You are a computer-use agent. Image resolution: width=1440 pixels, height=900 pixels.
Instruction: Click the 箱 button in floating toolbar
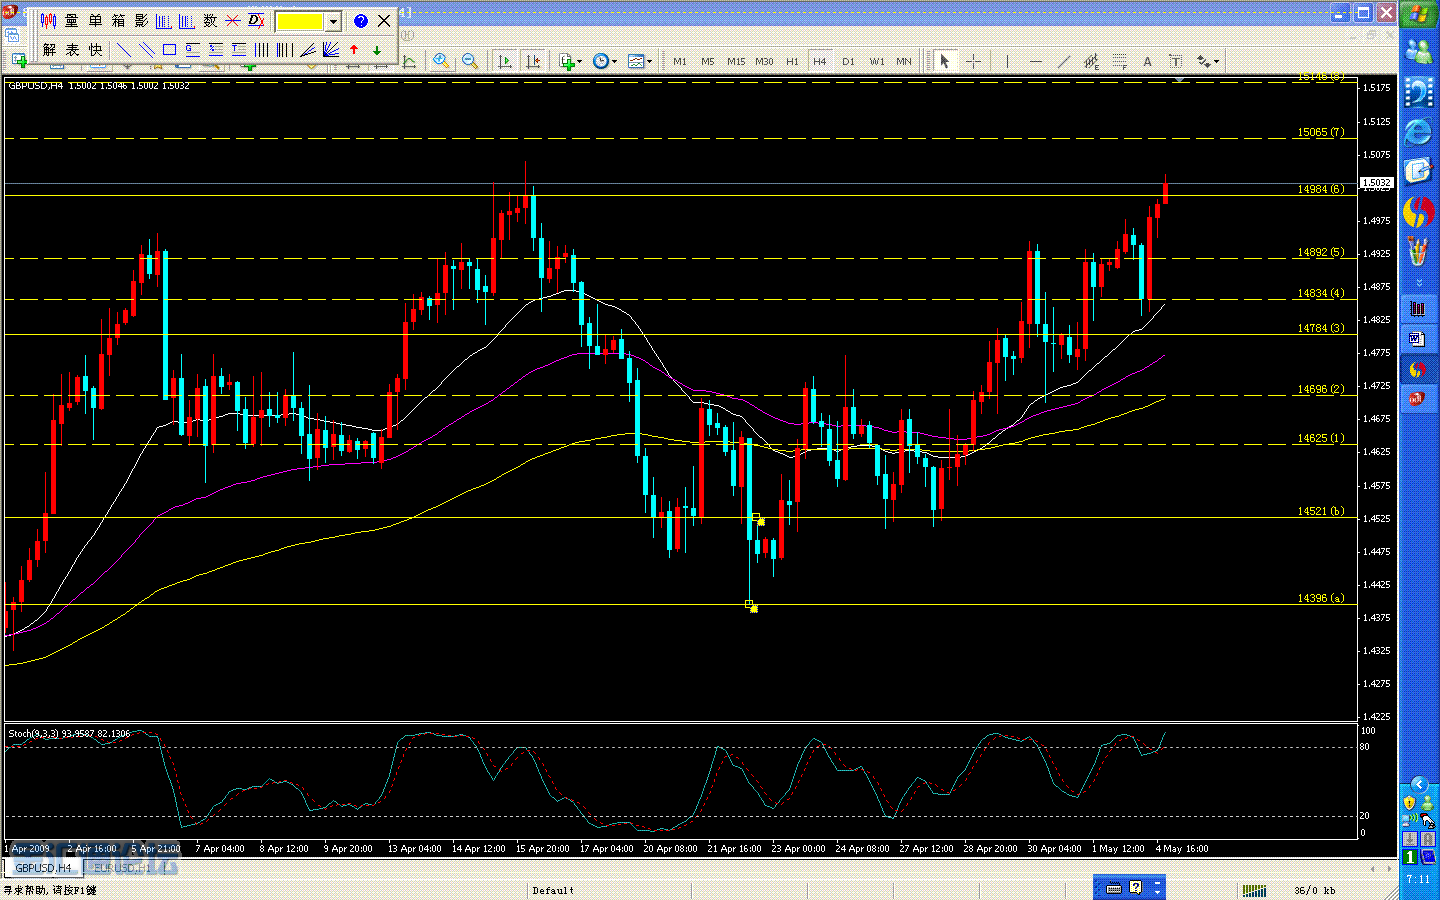click(118, 21)
